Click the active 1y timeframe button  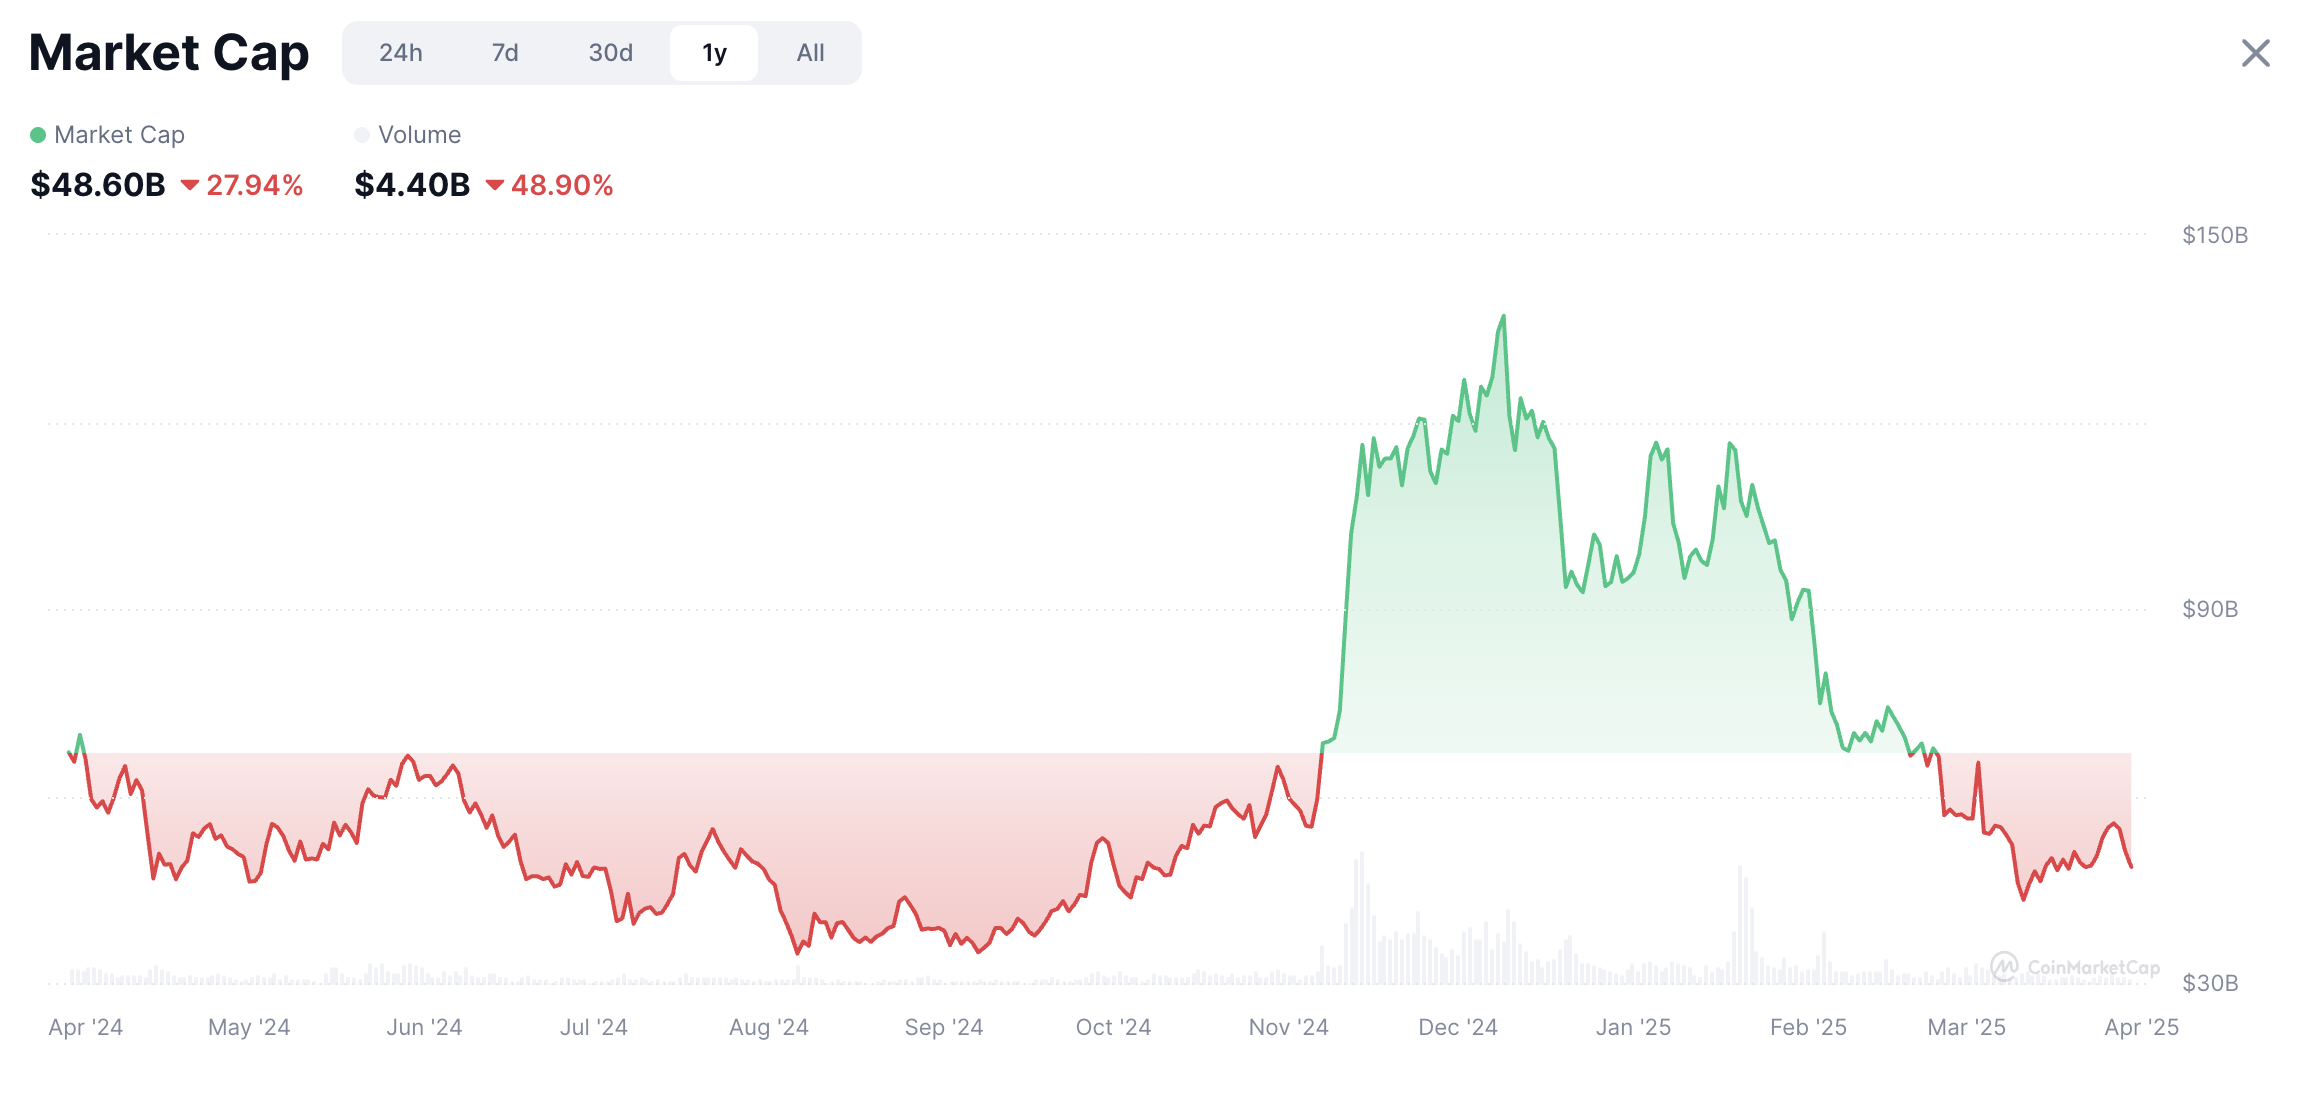click(x=714, y=53)
